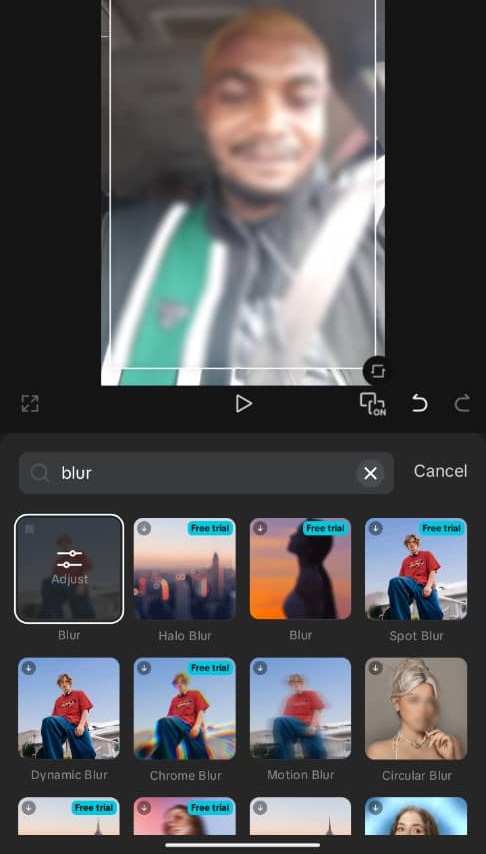This screenshot has width=486, height=854.
Task: Tap the blurred video preview
Action: (243, 192)
